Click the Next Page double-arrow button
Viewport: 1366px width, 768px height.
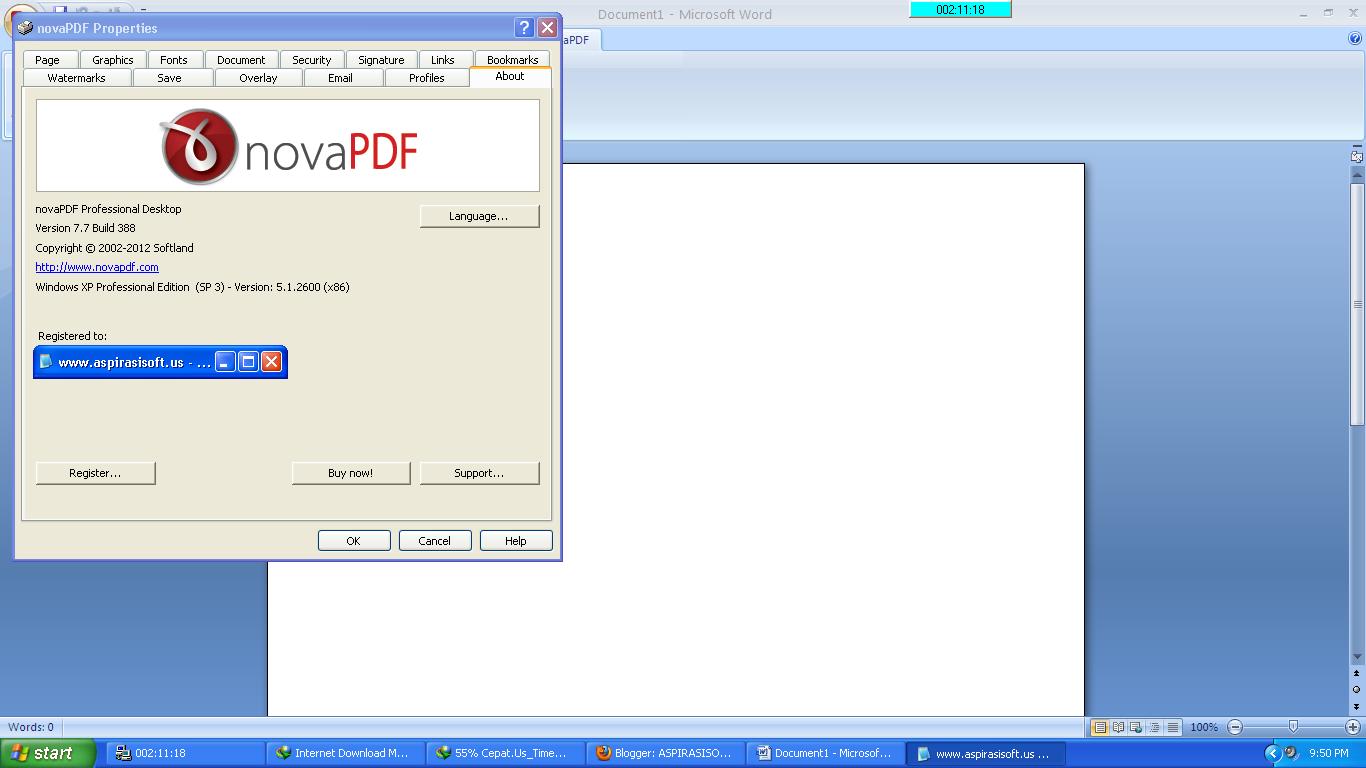pyautogui.click(x=1357, y=706)
